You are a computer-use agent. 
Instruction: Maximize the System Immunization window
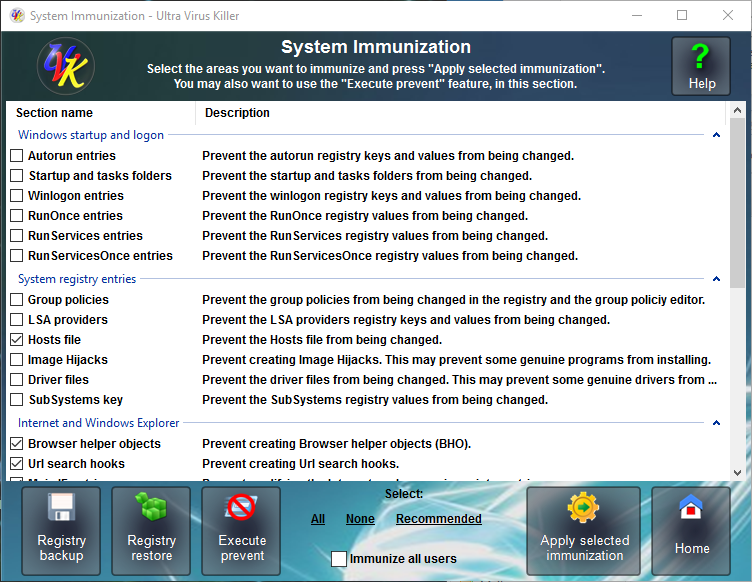click(x=682, y=15)
